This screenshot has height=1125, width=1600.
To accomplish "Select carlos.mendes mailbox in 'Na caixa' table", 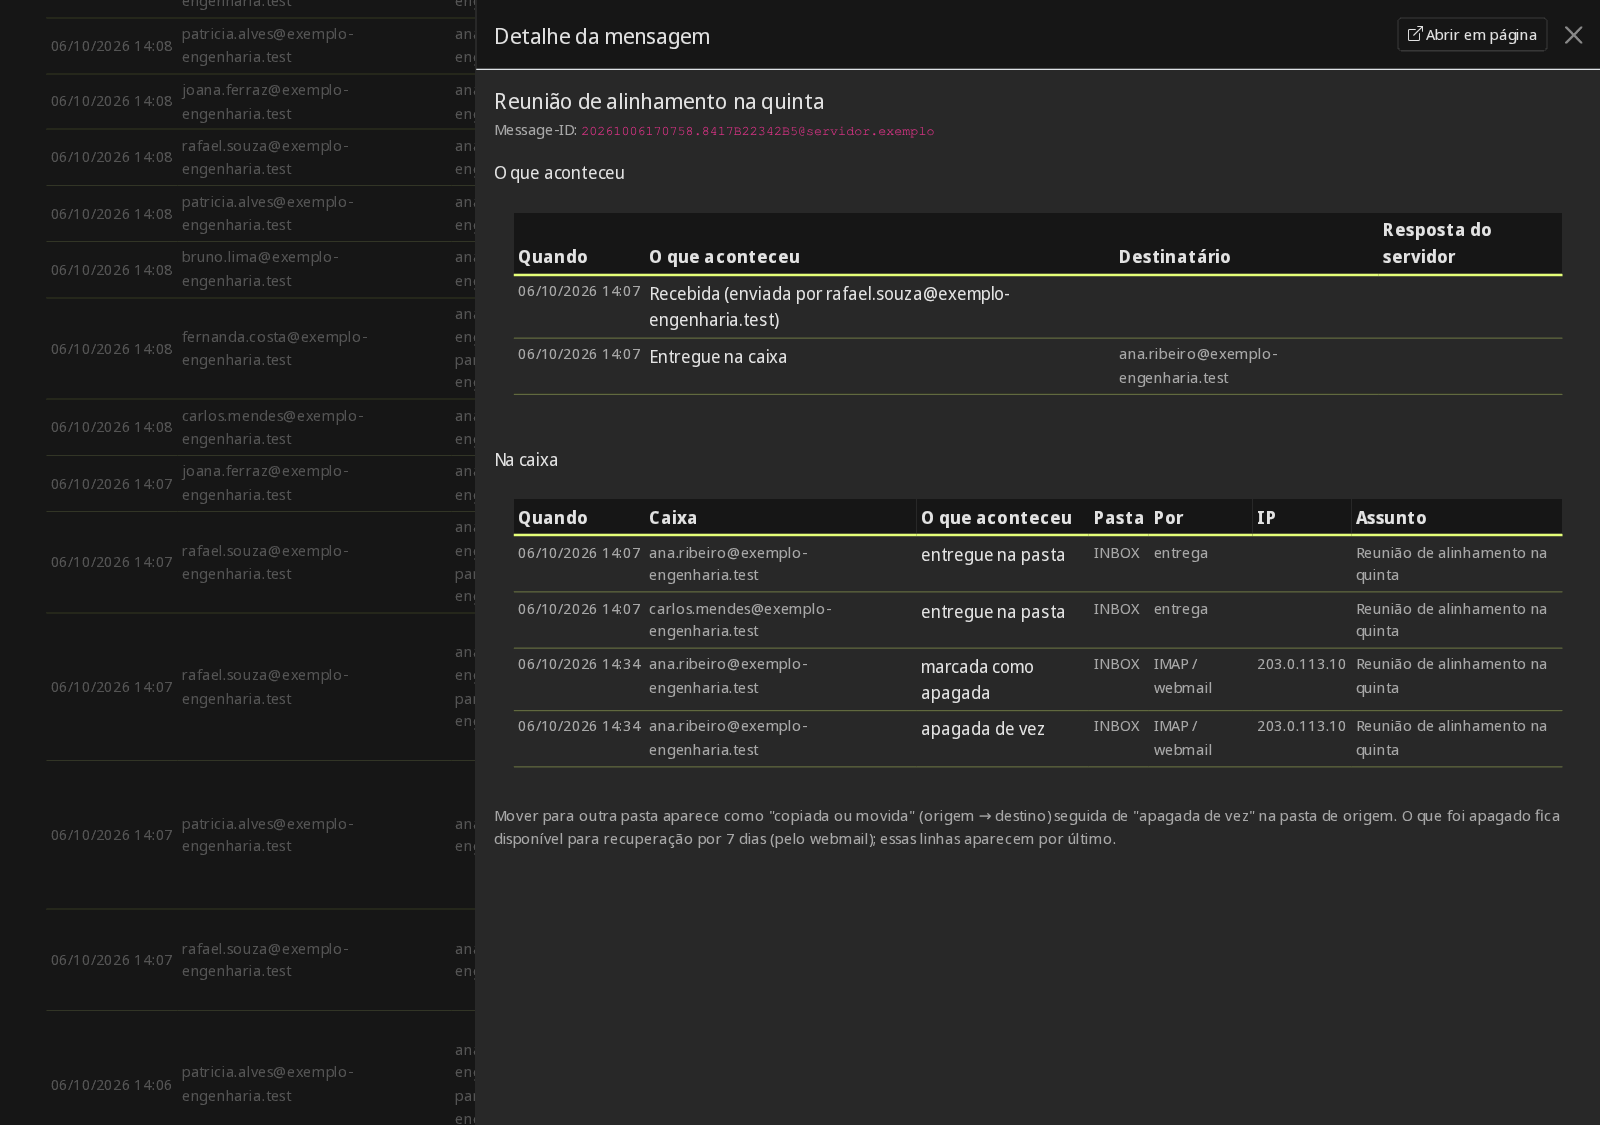I will [x=740, y=620].
